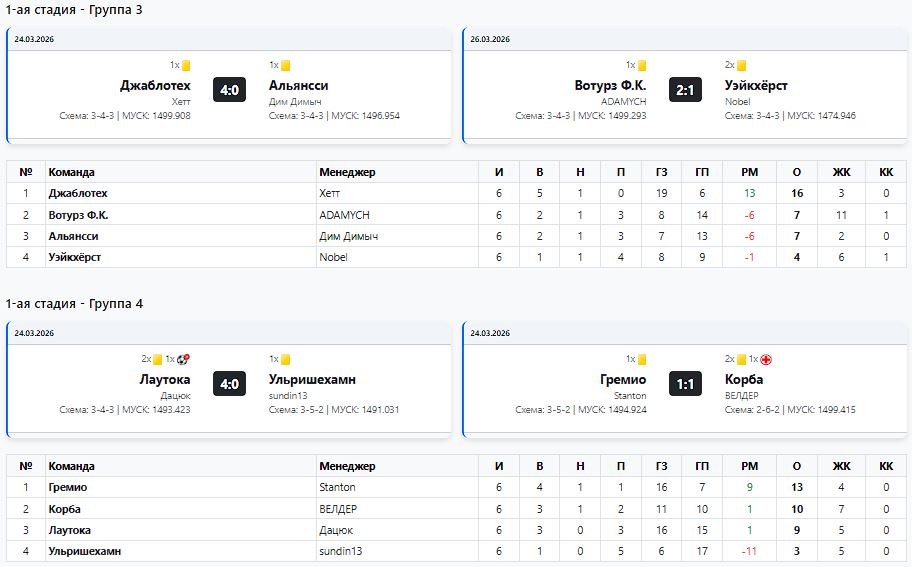Open team Гремио in Group 4 table
This screenshot has width=912, height=567.
pos(68,487)
